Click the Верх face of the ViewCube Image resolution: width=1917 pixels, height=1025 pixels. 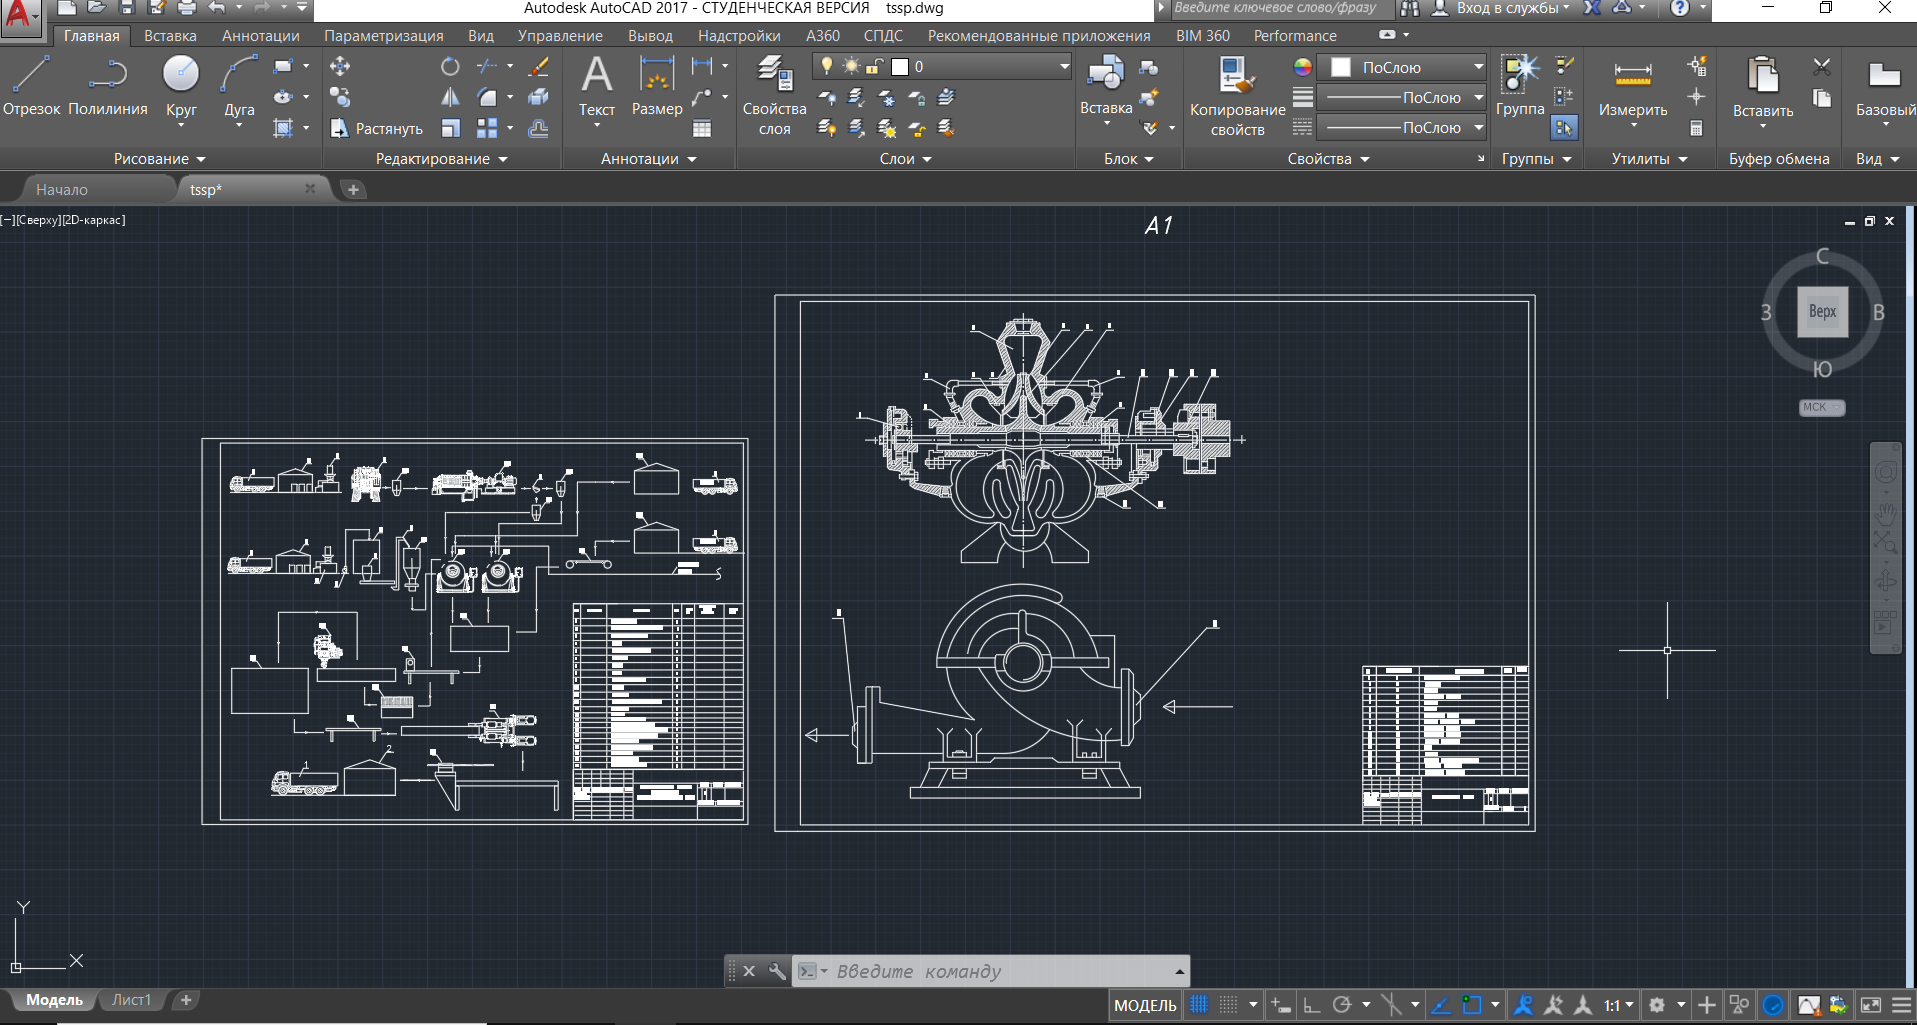point(1822,311)
